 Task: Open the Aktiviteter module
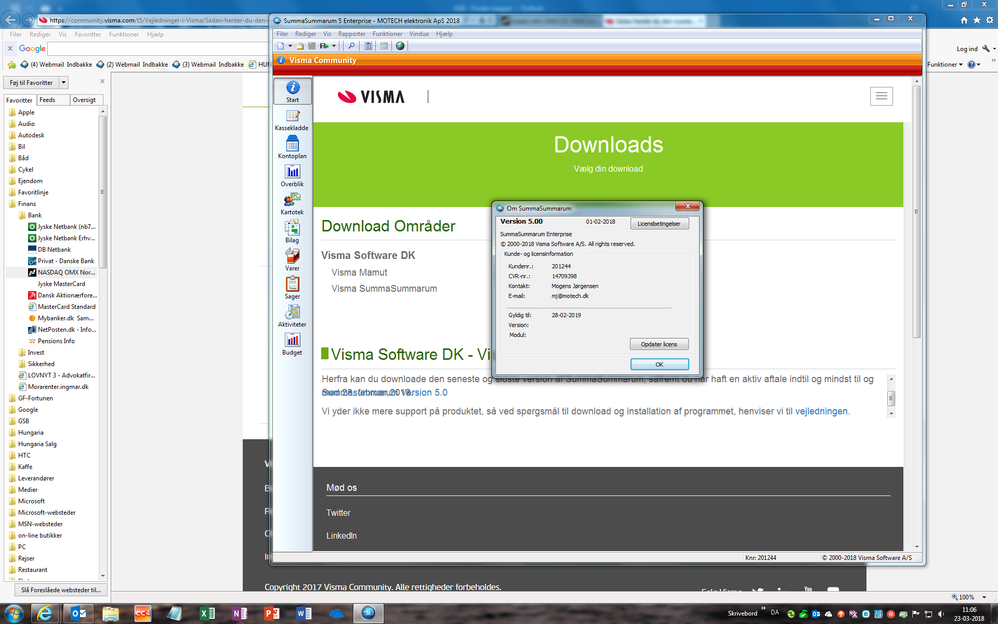click(x=292, y=316)
